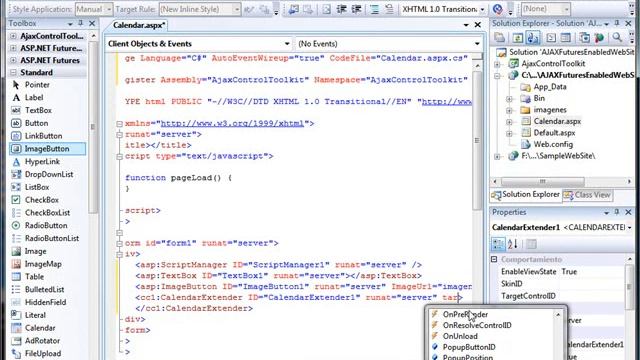Click the Check Accessibility toolbar icon
This screenshot has width=640, height=360.
coord(497,9)
